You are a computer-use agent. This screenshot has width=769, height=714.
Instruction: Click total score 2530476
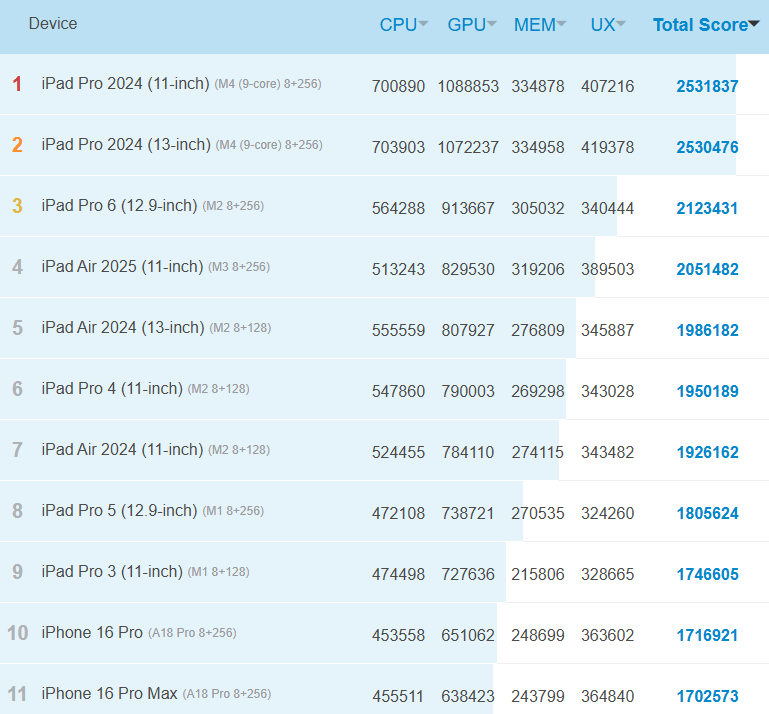[707, 147]
